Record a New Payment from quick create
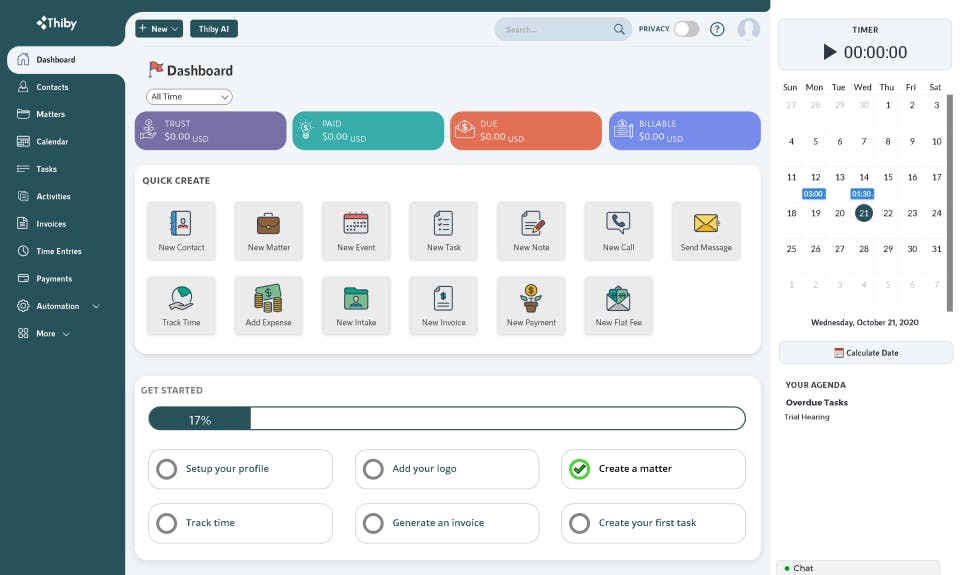This screenshot has height=575, width=960. coord(531,306)
